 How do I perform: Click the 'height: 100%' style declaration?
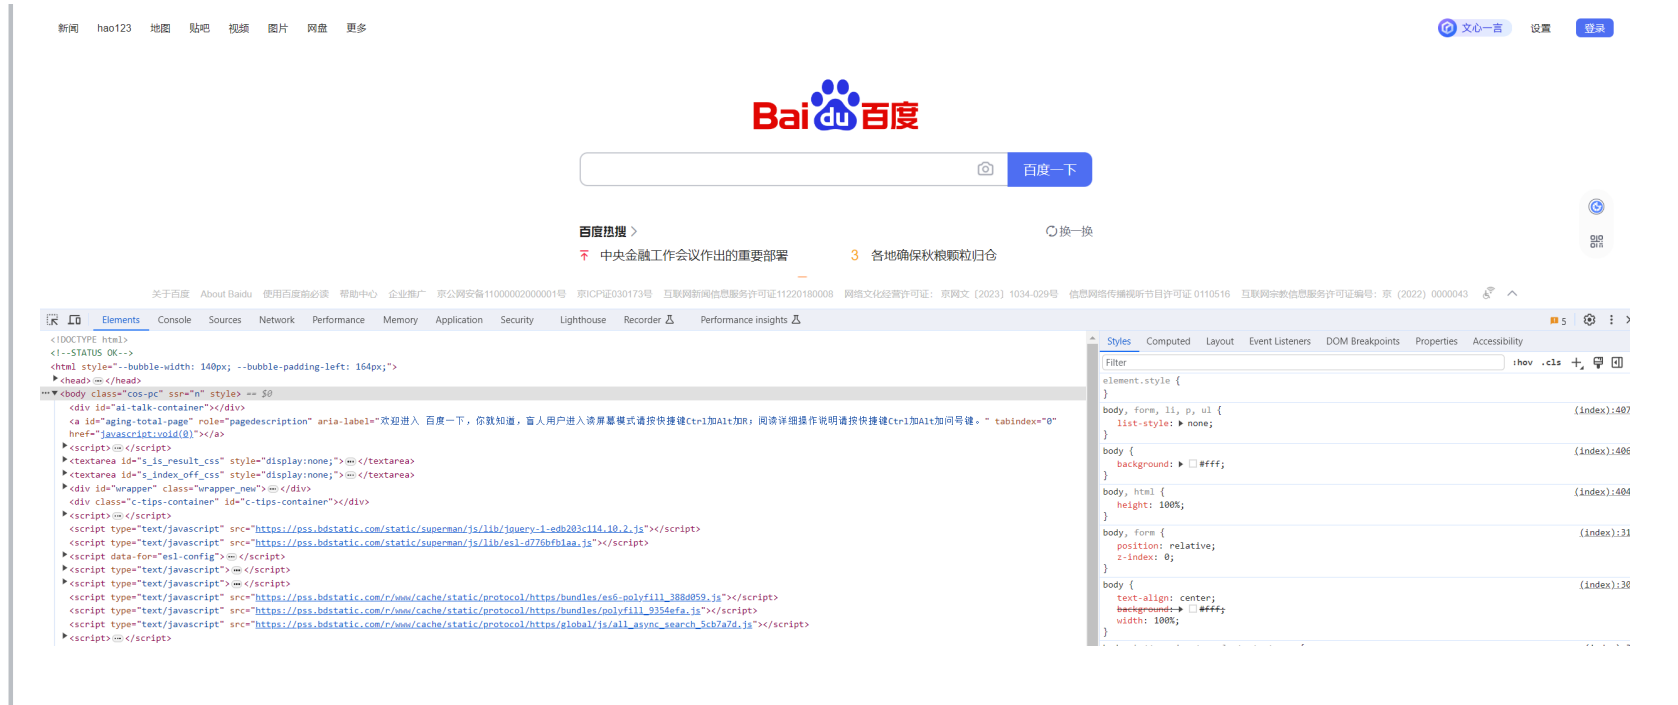[1151, 505]
